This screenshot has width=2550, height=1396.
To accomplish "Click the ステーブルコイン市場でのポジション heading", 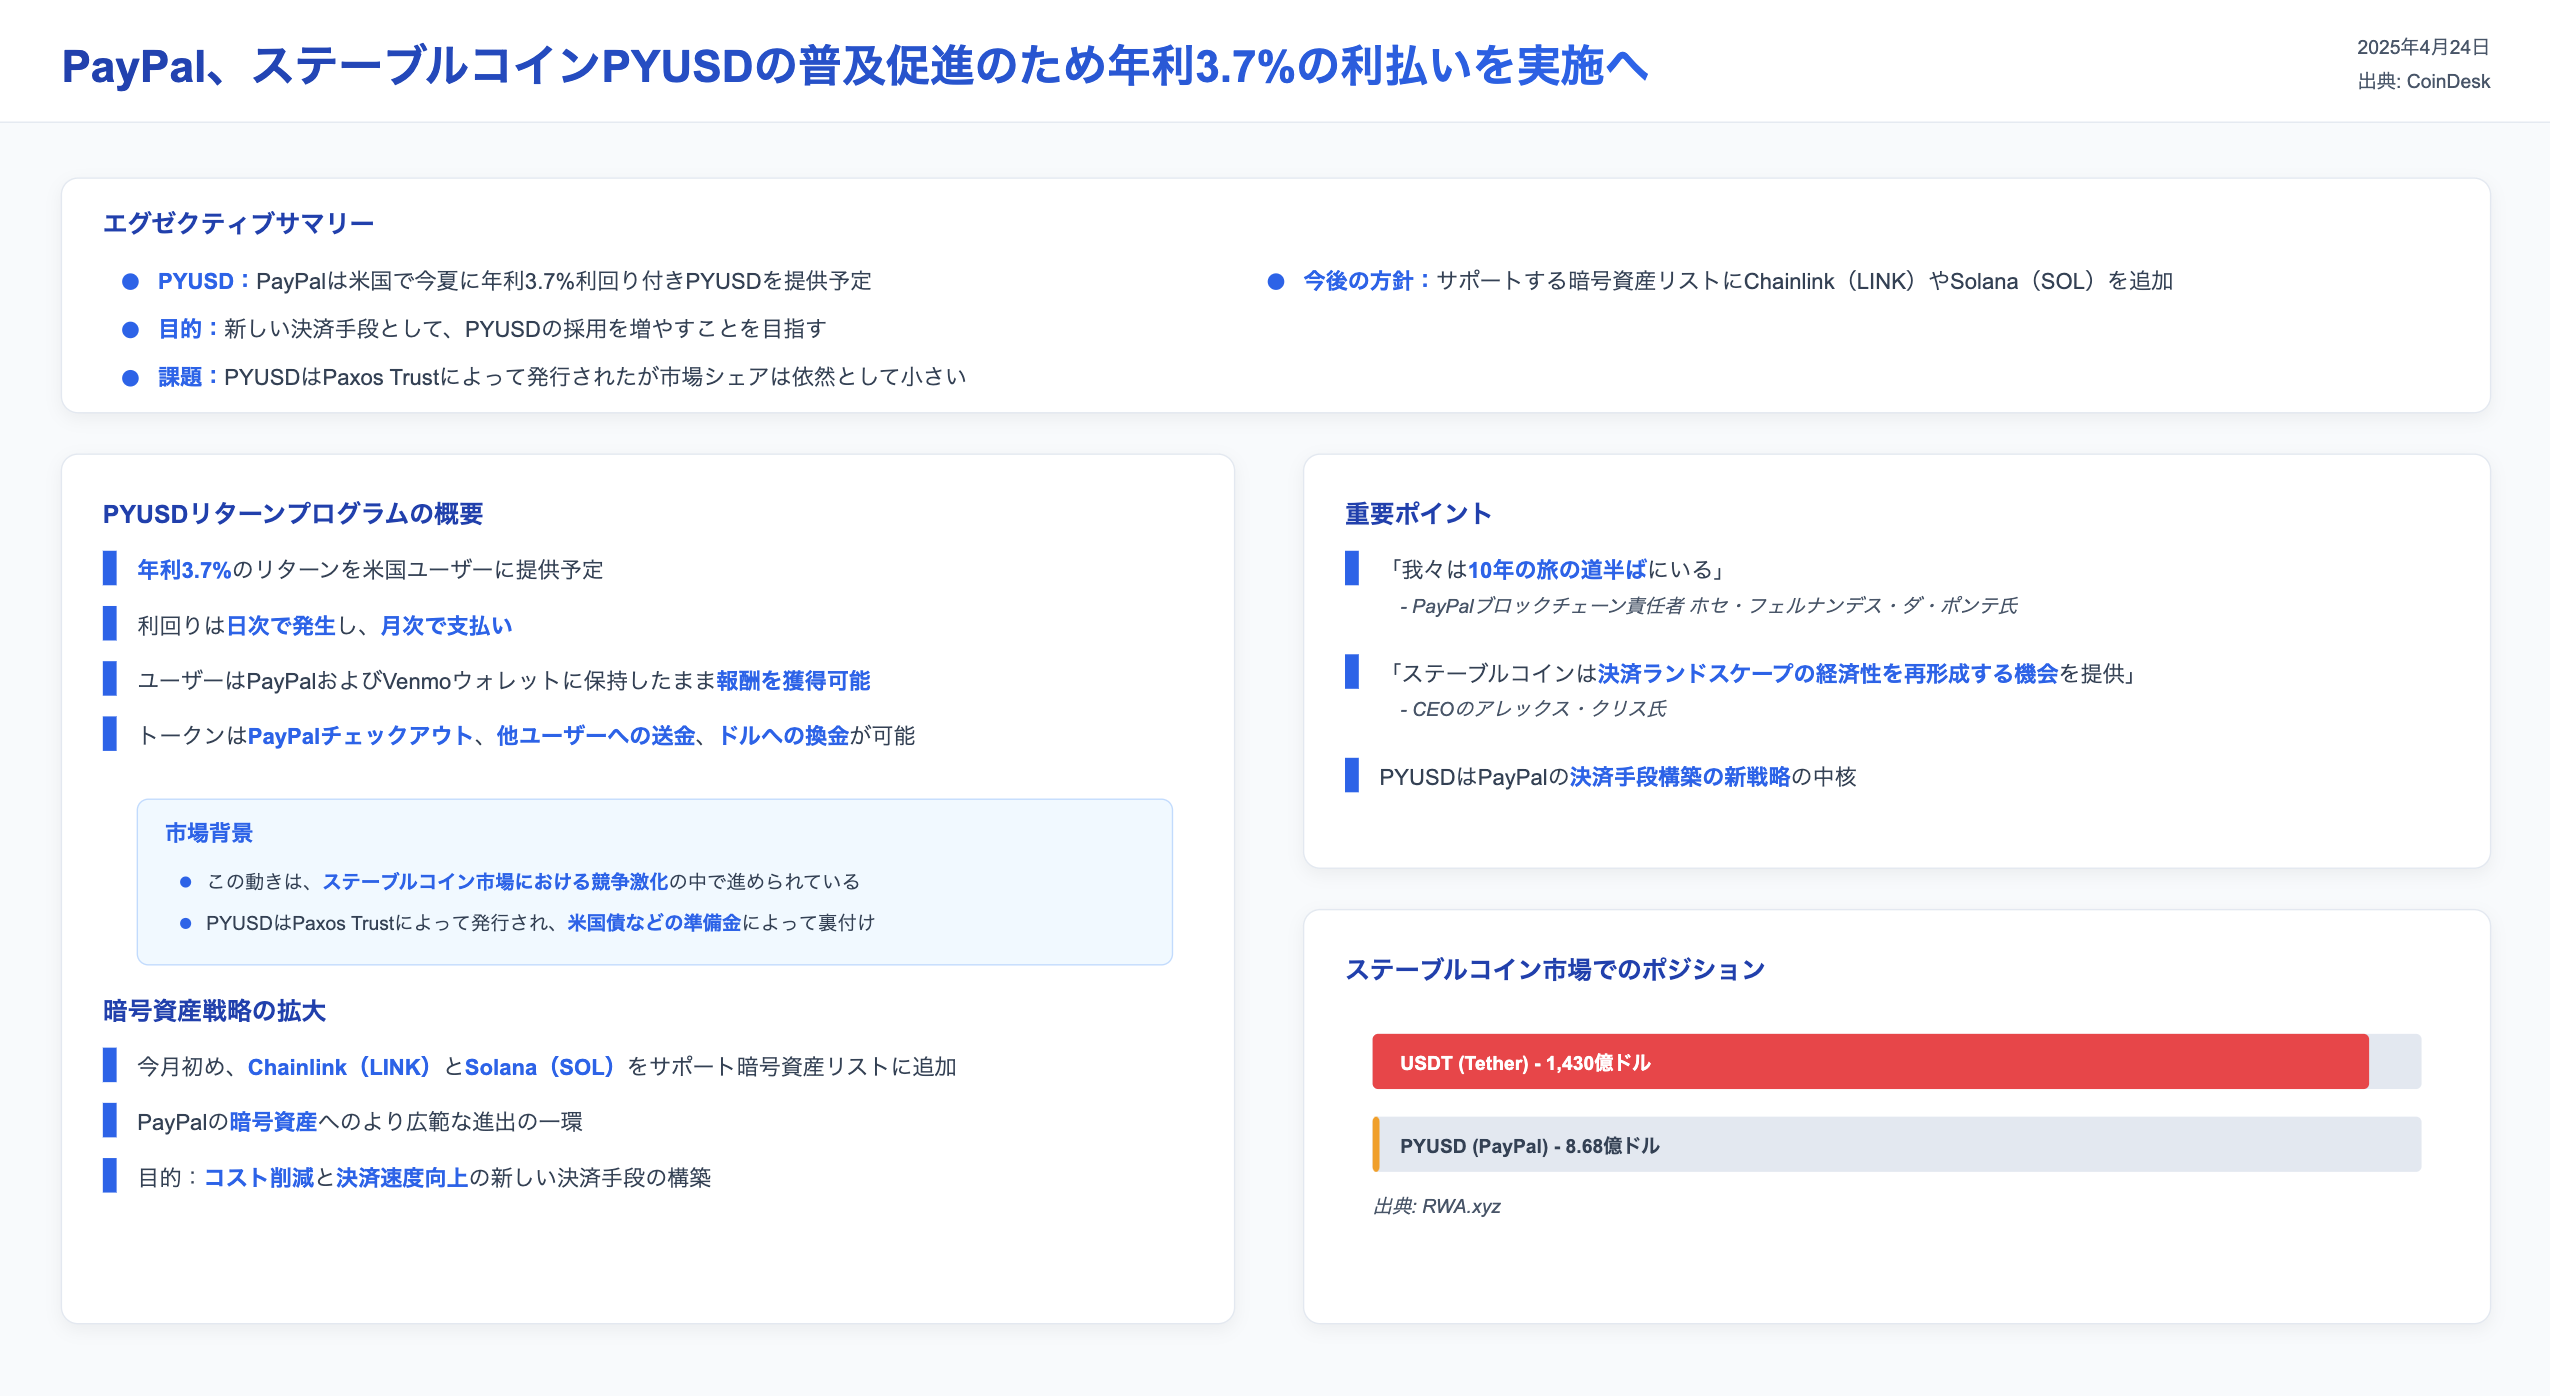I will 1556,968.
